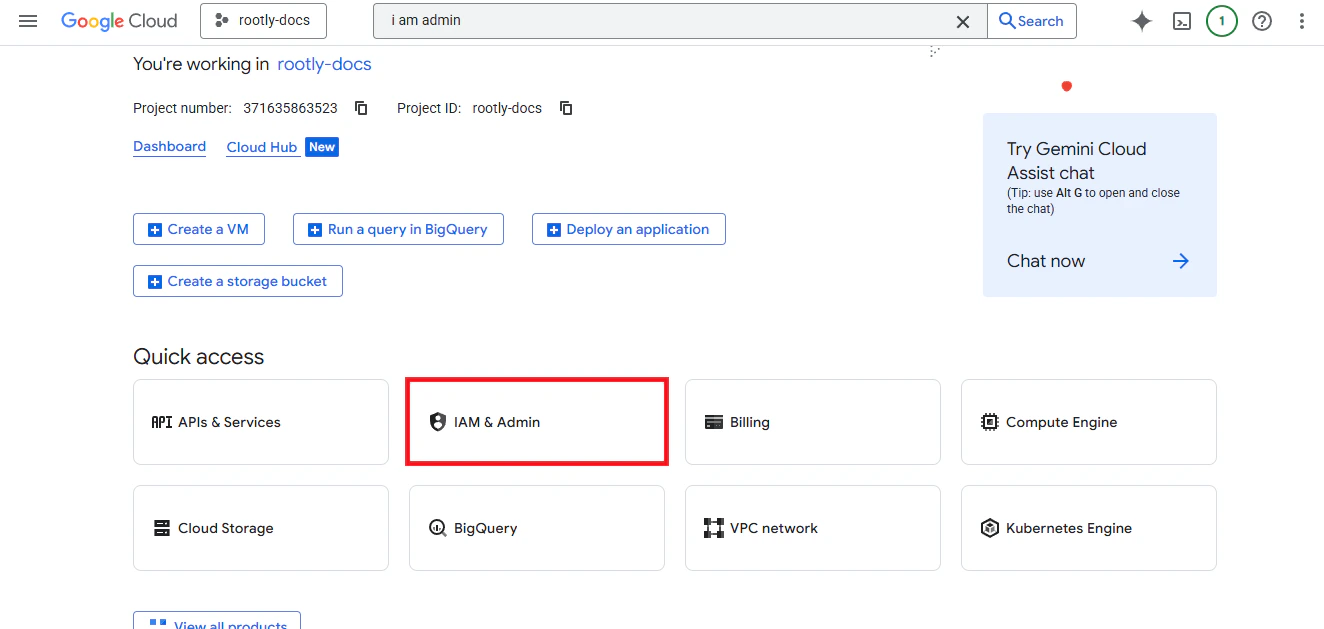Open the rootly-docs project picker

[x=263, y=20]
